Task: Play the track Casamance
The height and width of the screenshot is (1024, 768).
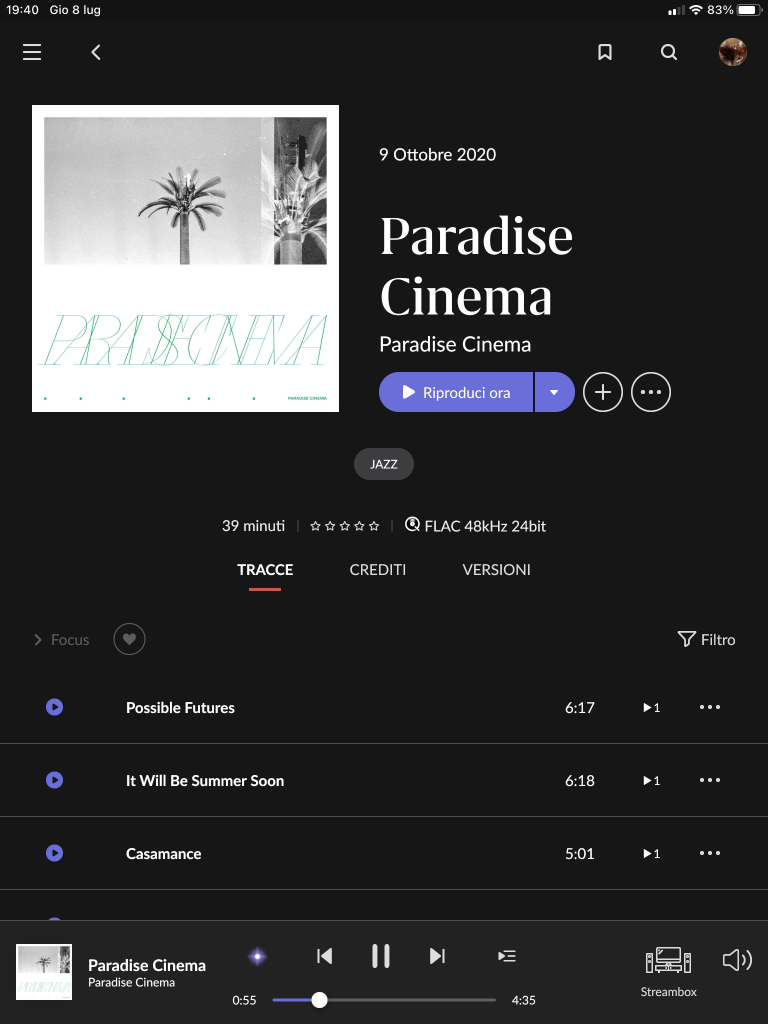Action: coord(55,854)
